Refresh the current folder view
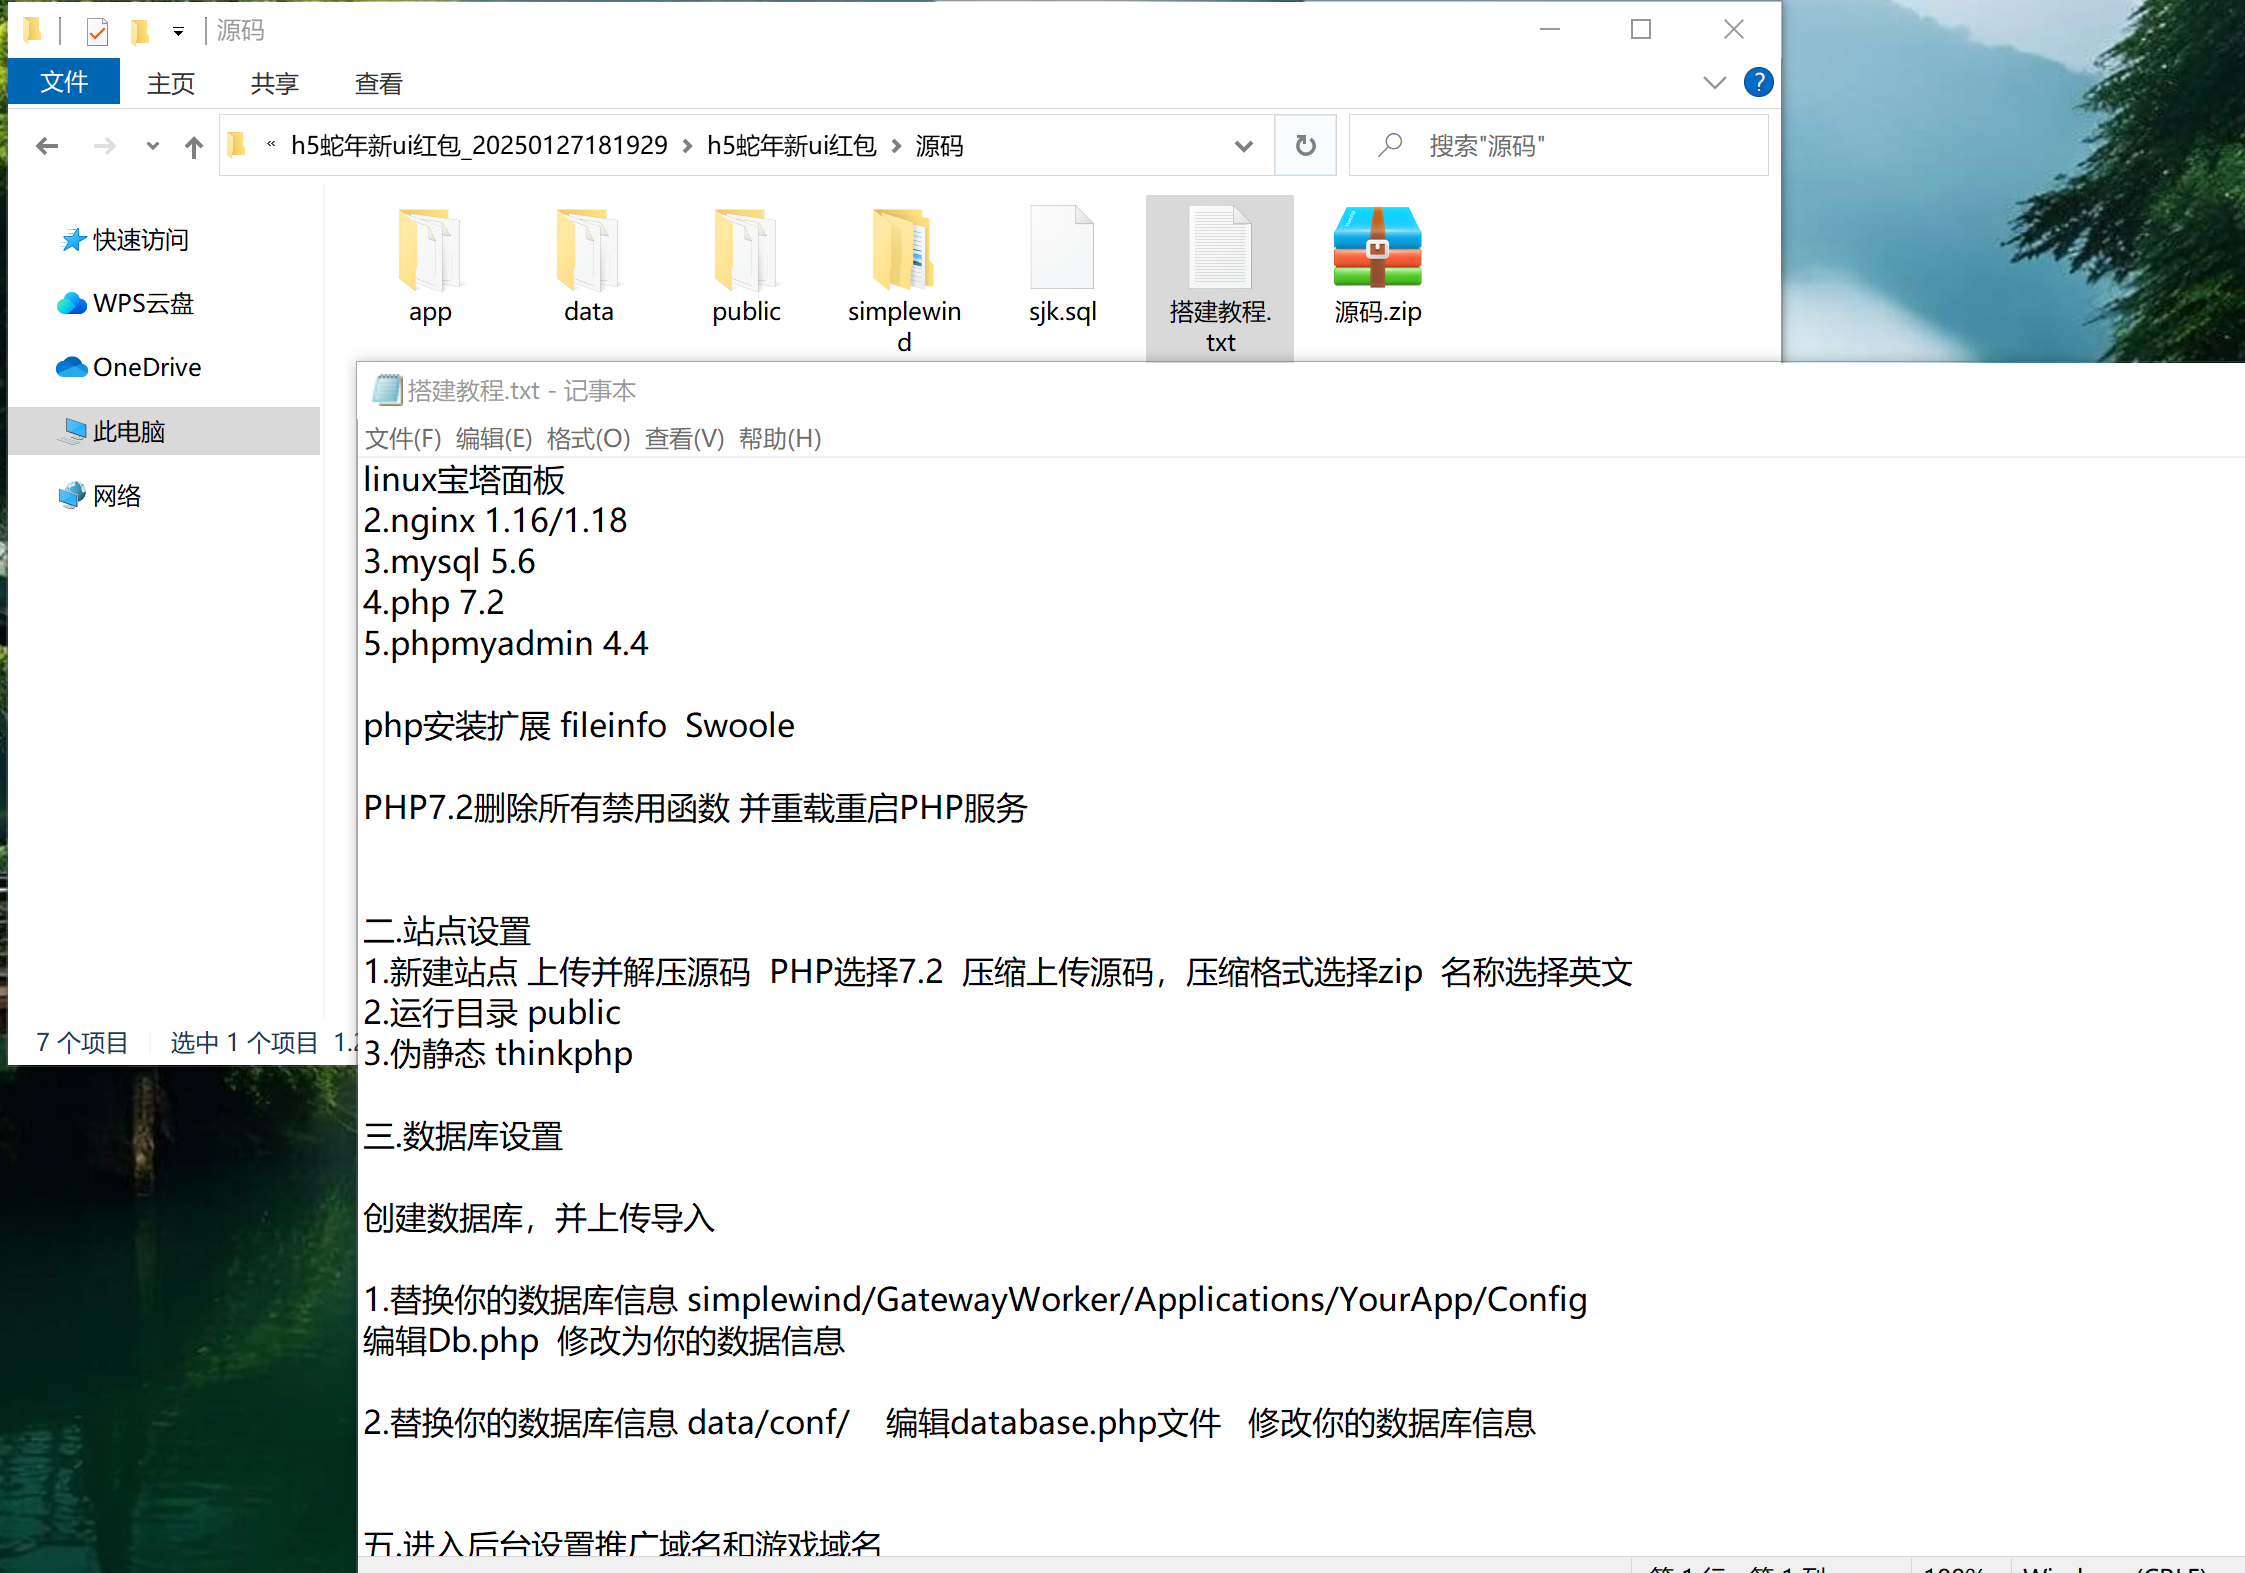The height and width of the screenshot is (1573, 2245). coord(1305,146)
